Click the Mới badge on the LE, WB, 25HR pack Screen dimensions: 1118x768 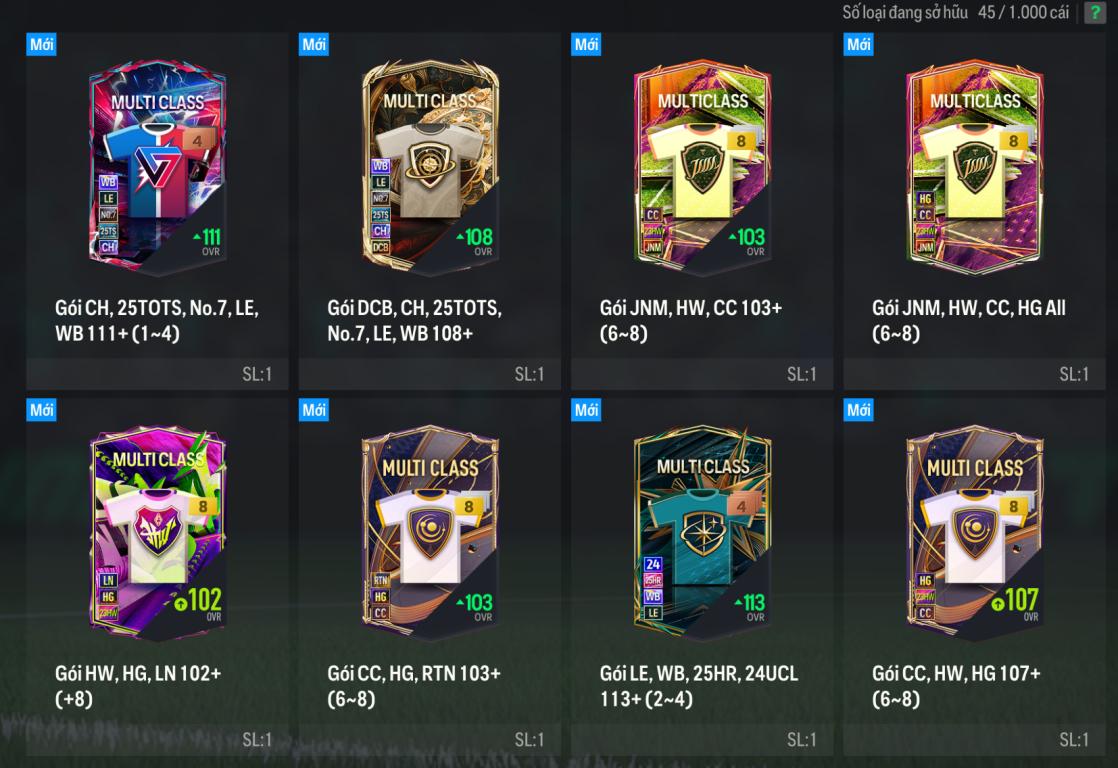point(586,410)
